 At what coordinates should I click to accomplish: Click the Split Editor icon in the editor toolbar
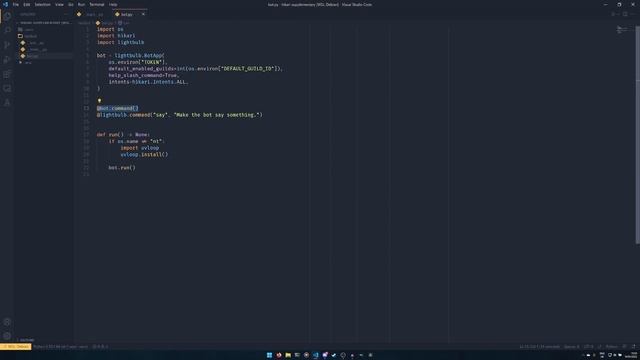(x=625, y=14)
